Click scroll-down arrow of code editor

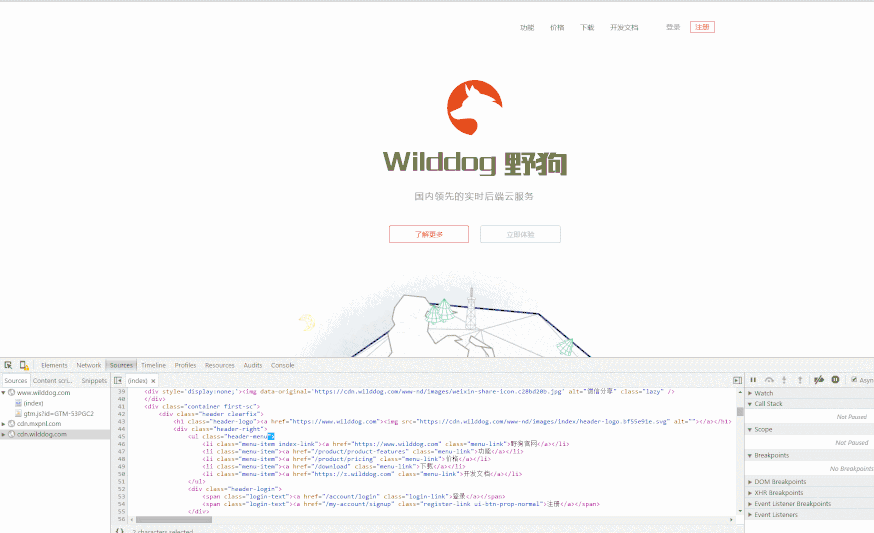tap(740, 511)
